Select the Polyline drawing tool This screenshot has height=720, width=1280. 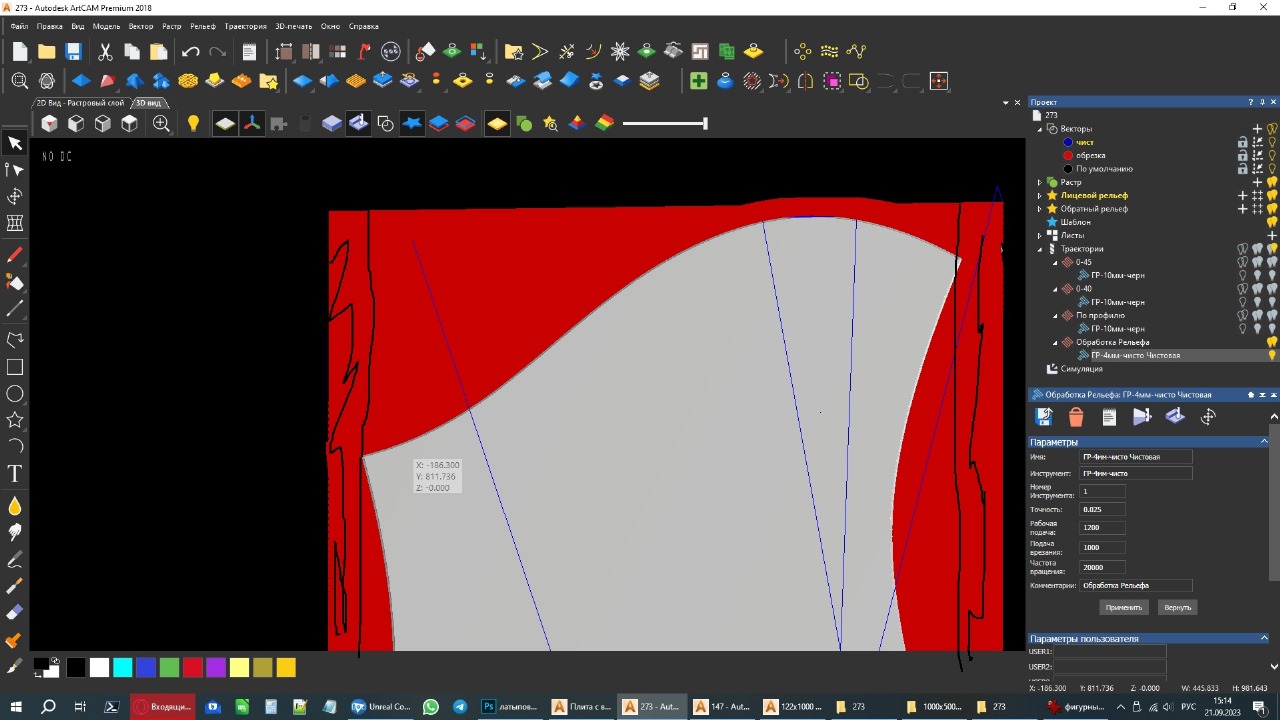tap(15, 340)
